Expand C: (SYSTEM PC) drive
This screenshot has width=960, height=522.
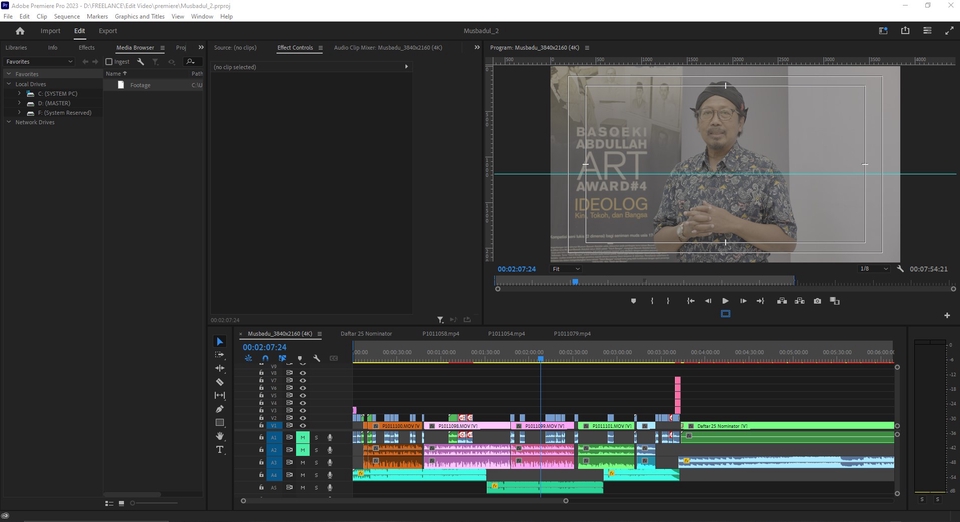(x=19, y=94)
